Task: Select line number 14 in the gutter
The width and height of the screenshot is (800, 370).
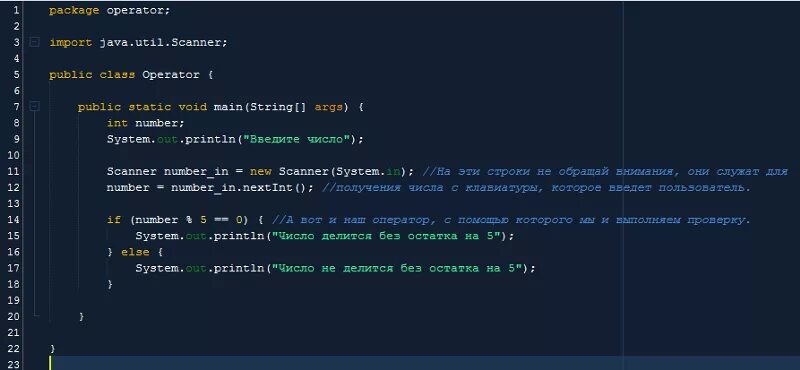Action: tap(14, 219)
